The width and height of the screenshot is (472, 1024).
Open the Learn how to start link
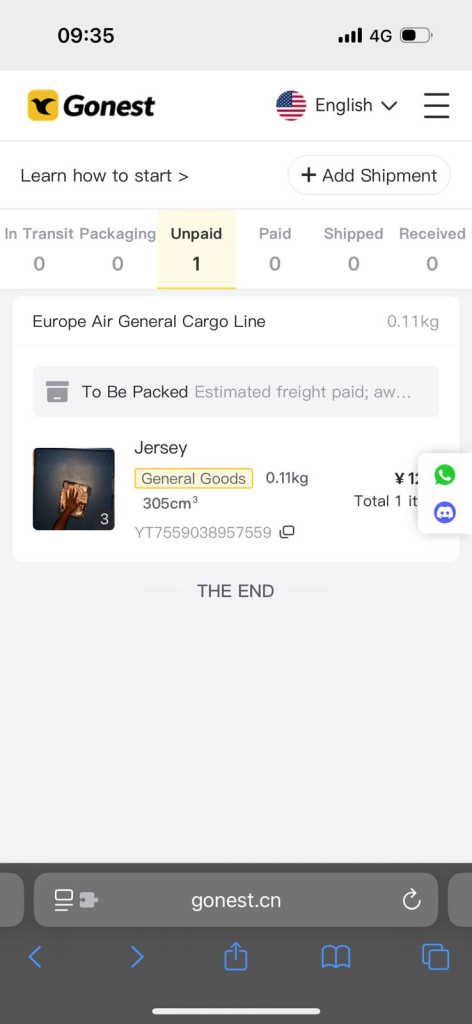click(x=104, y=176)
